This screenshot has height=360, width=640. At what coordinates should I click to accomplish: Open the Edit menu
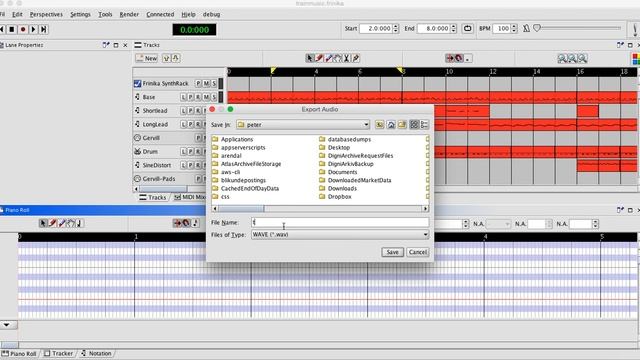[x=17, y=14]
